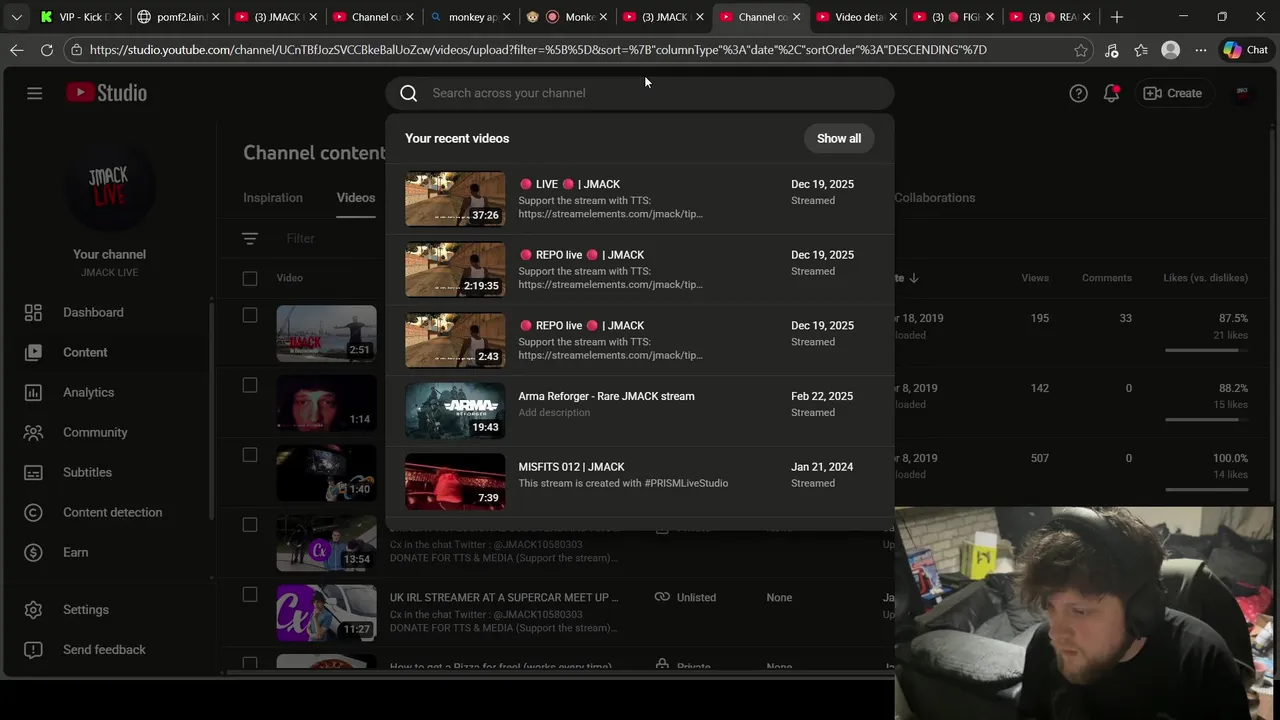1280x720 pixels.
Task: Click the 33 comments count
Action: click(x=1125, y=318)
